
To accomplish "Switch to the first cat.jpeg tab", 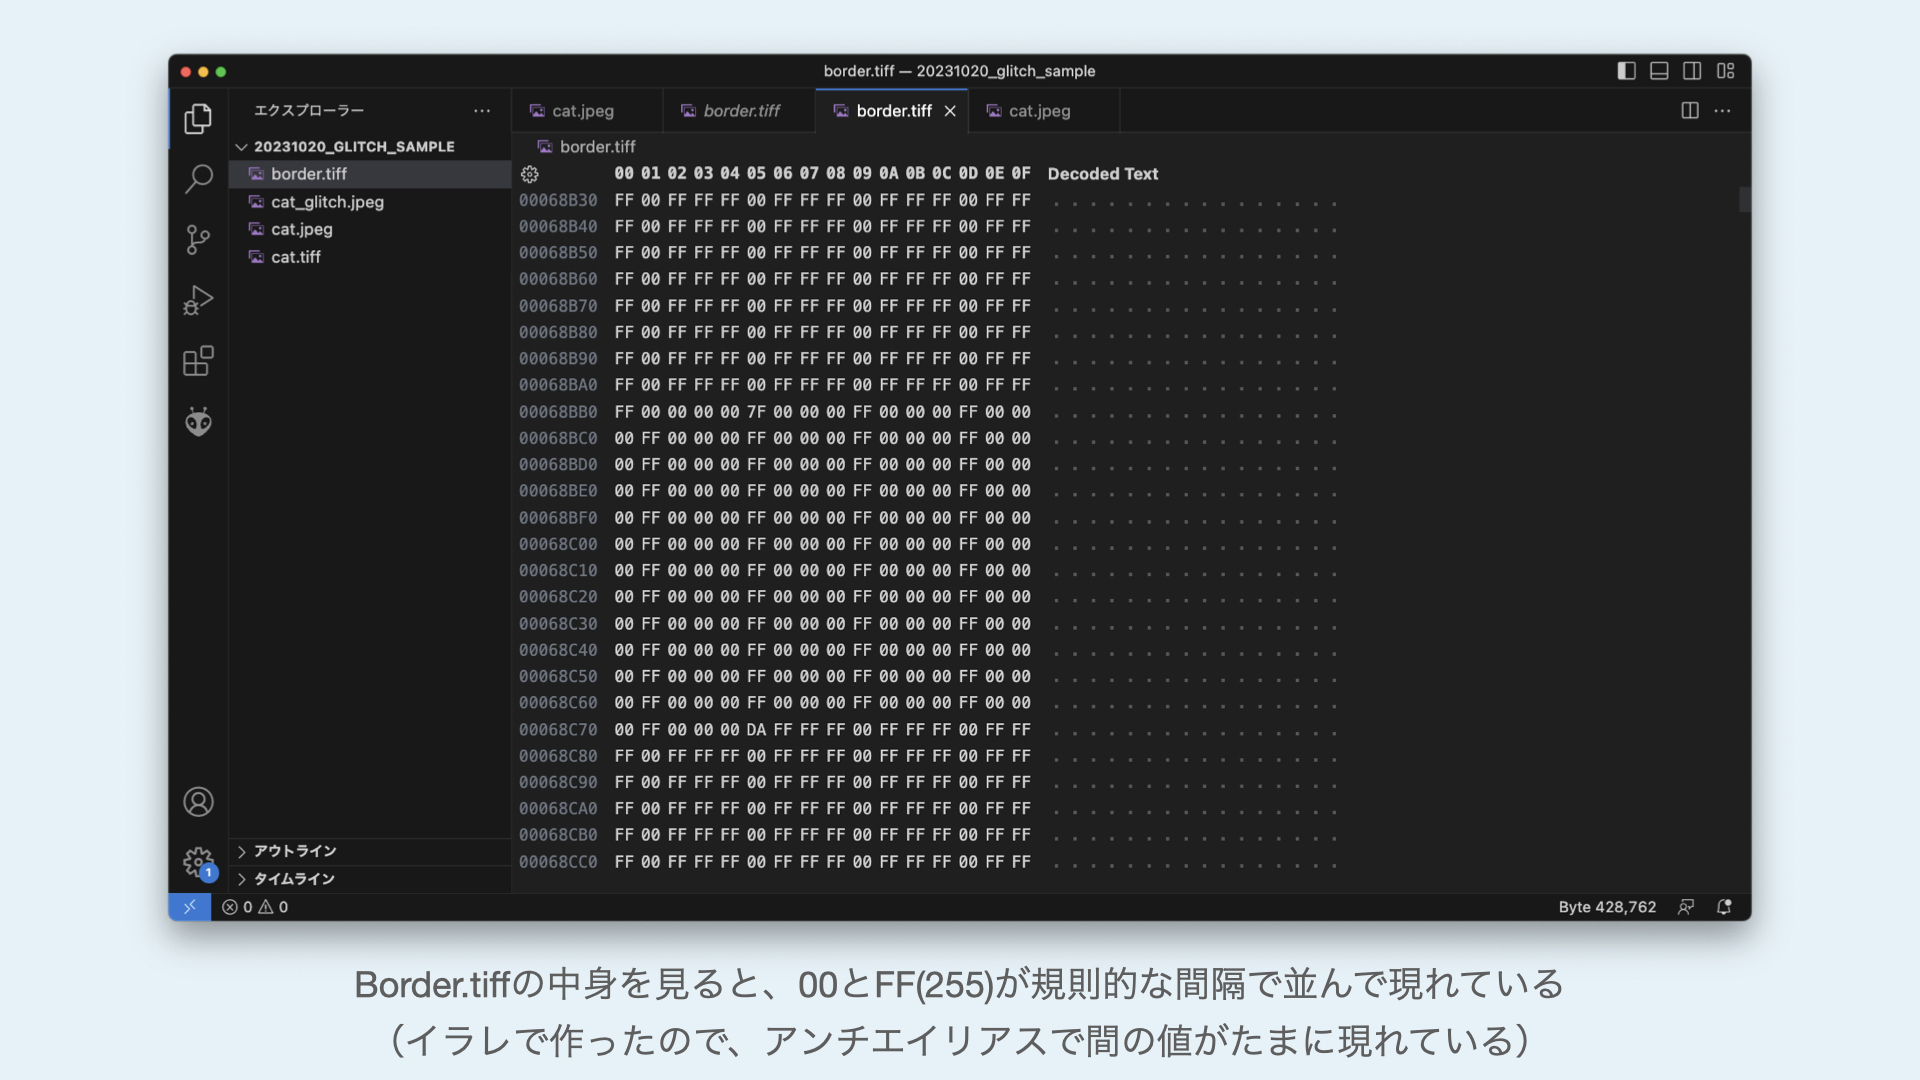I will coord(582,111).
